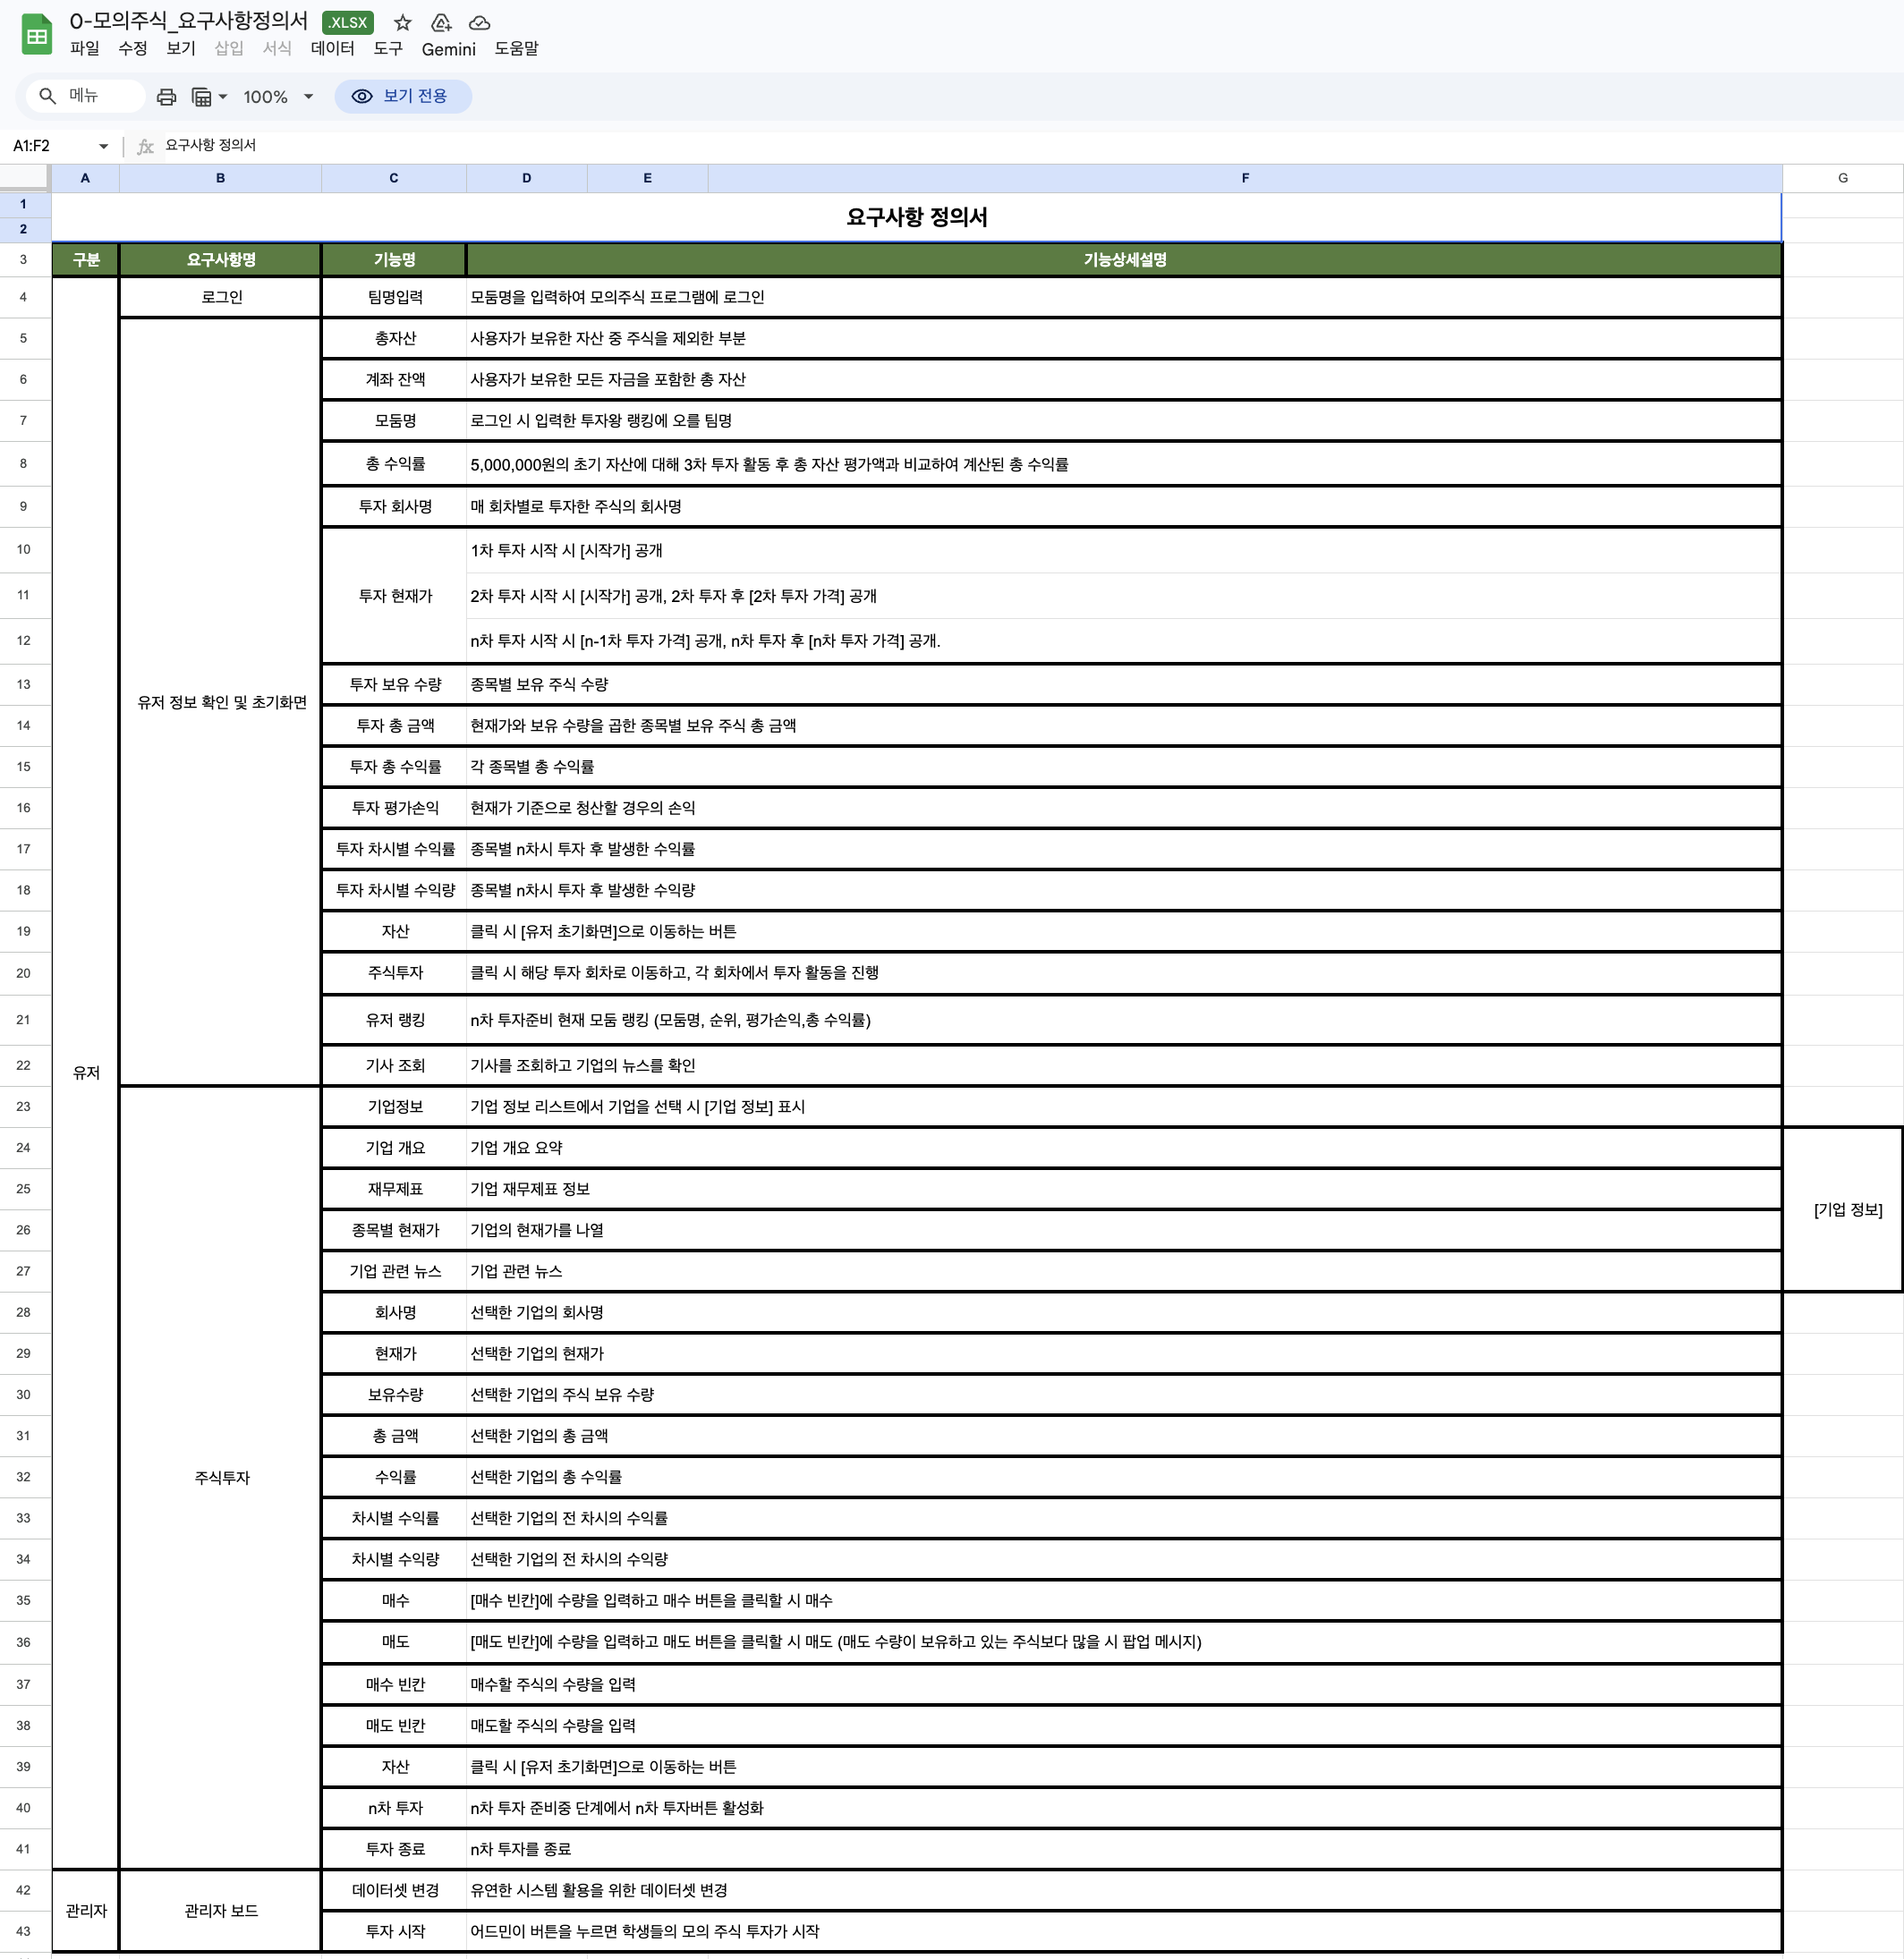The image size is (1904, 1959).
Task: Open the filter views table icon
Action: pos(201,97)
